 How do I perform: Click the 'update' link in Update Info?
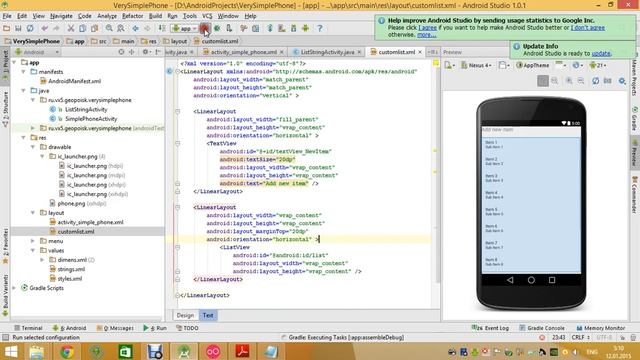[601, 53]
